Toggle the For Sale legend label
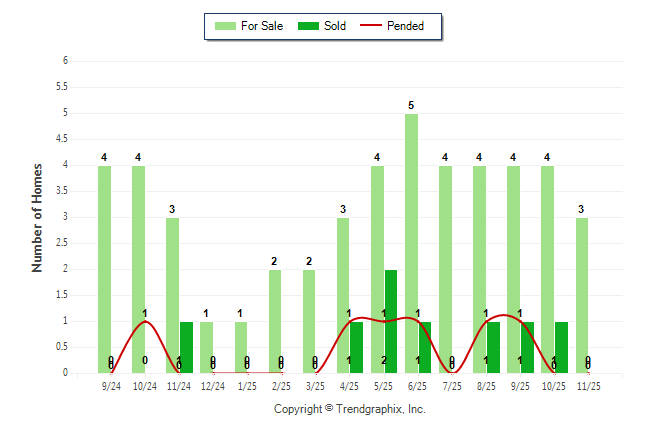 [x=262, y=26]
